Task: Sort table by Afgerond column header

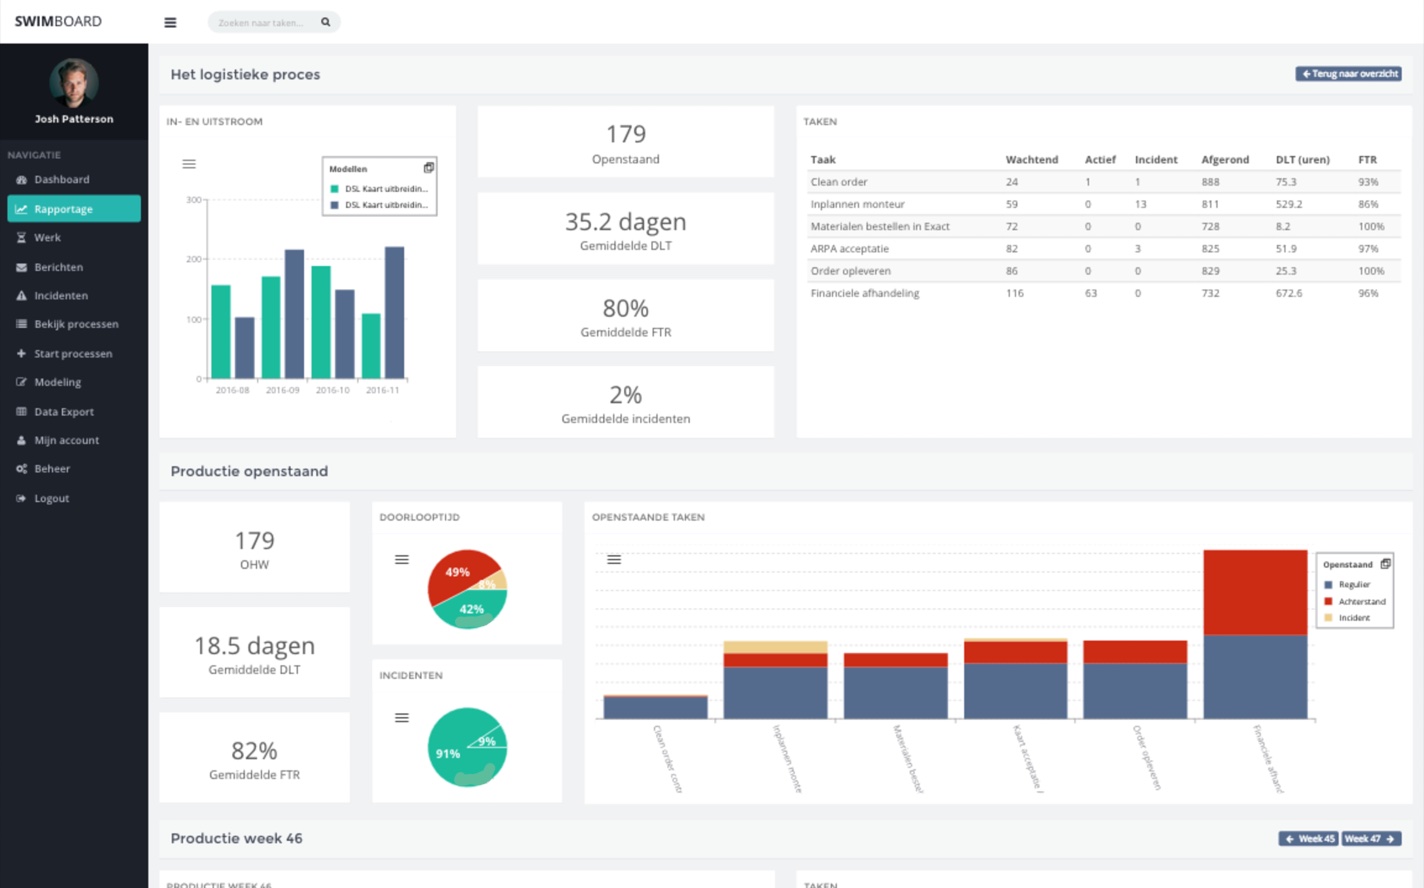Action: tap(1225, 160)
